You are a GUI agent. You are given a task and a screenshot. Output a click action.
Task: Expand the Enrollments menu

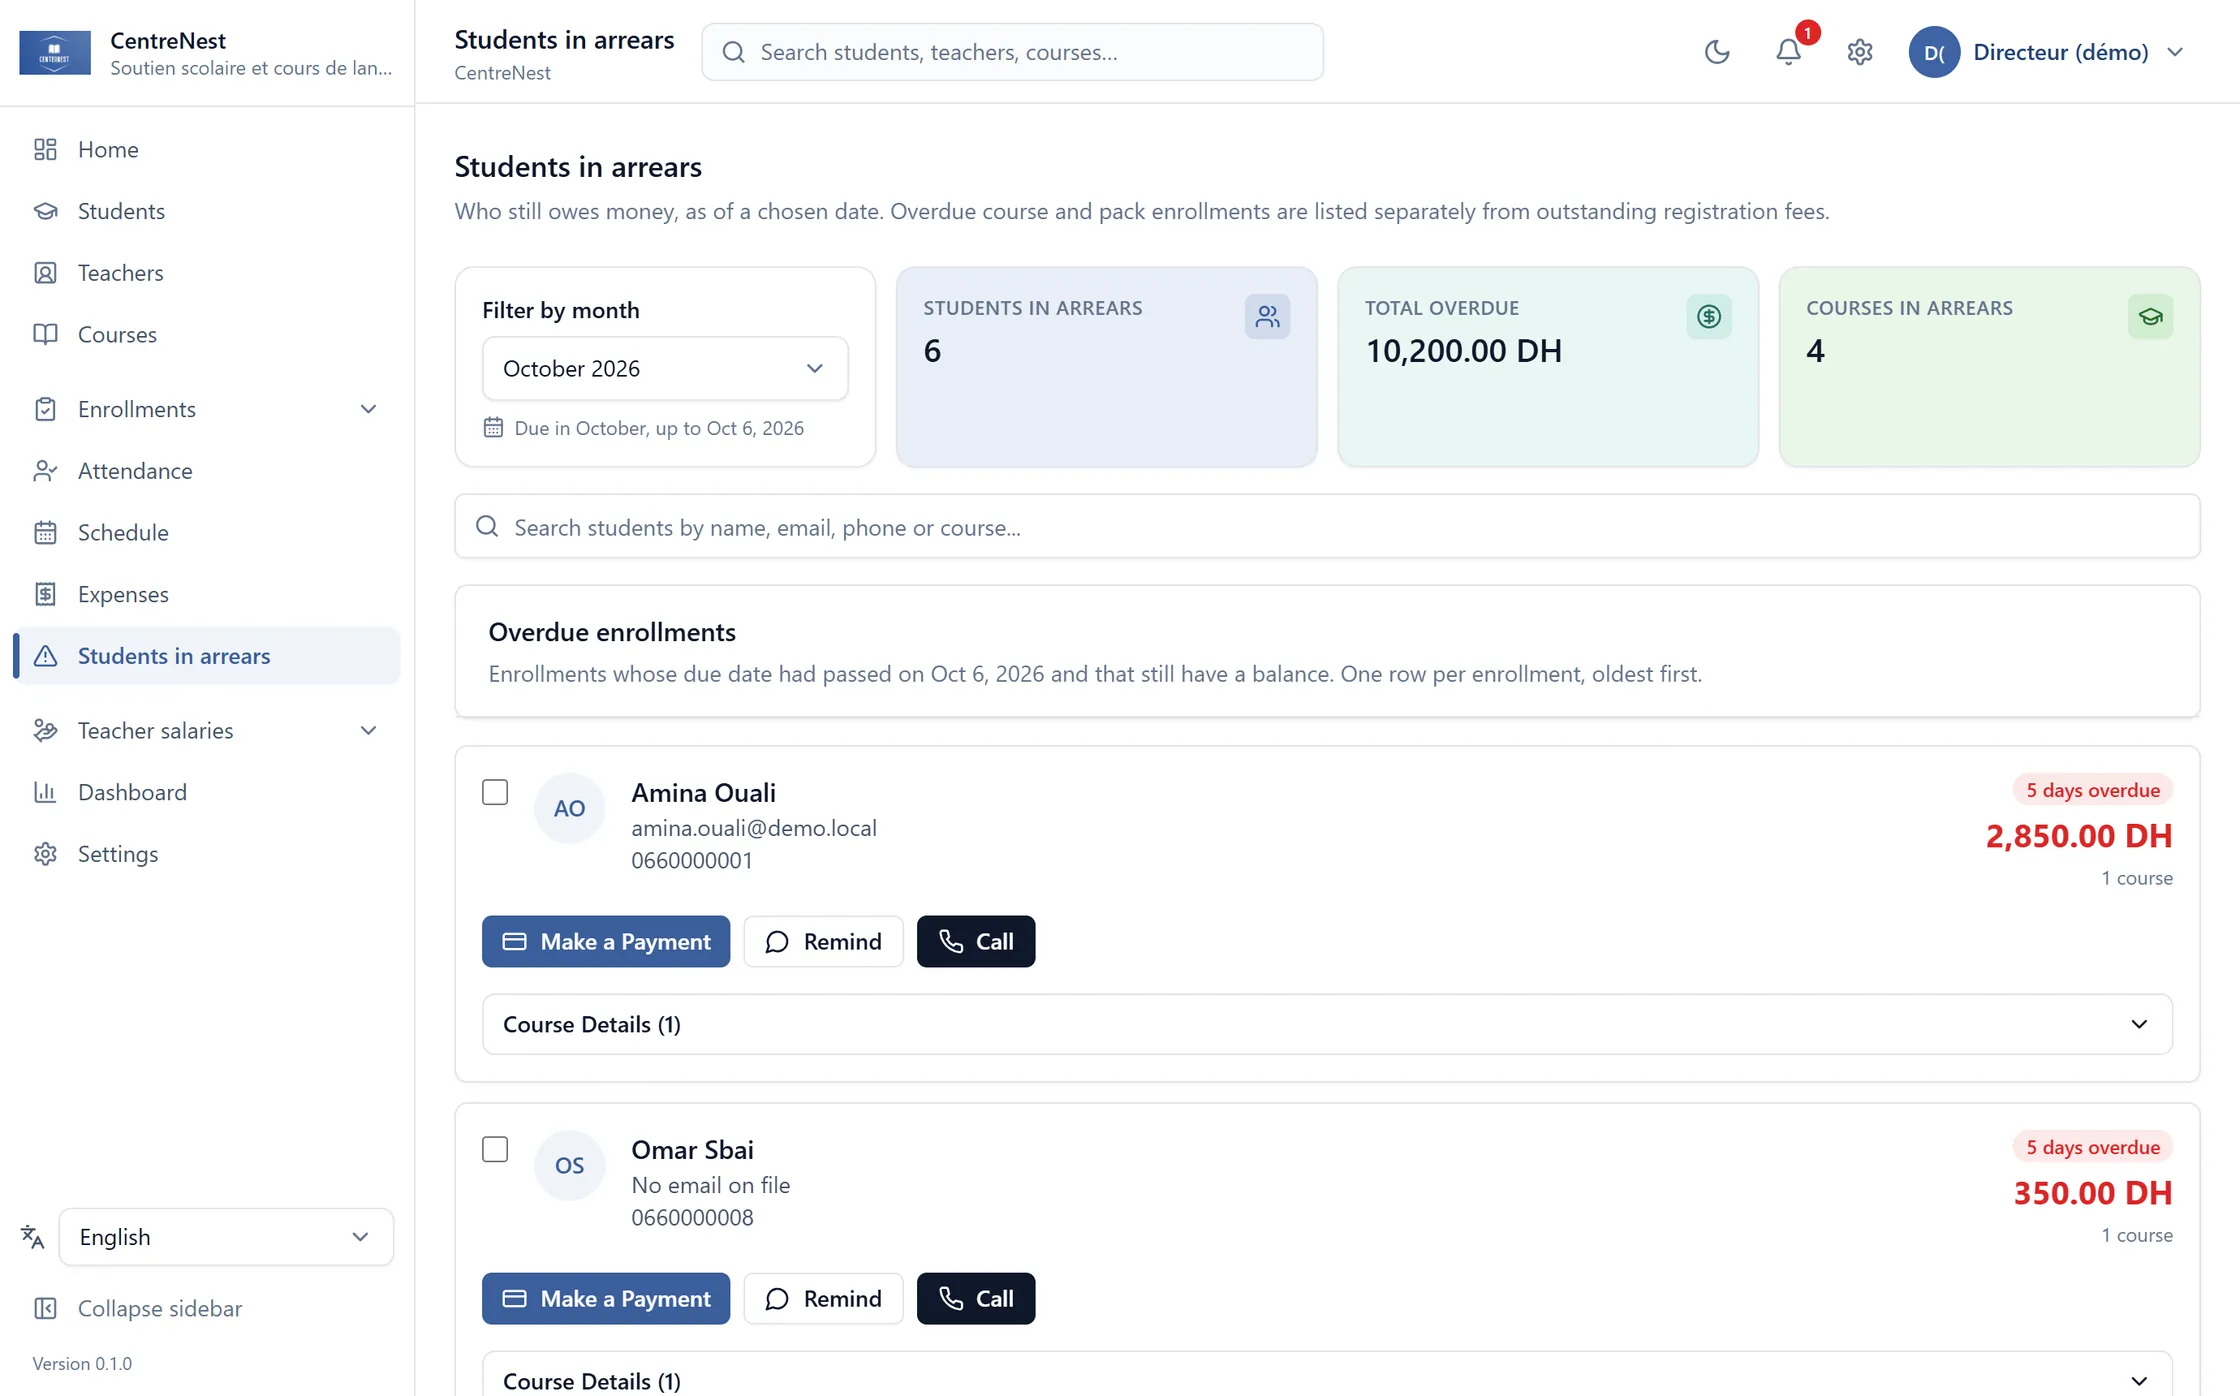[x=207, y=409]
